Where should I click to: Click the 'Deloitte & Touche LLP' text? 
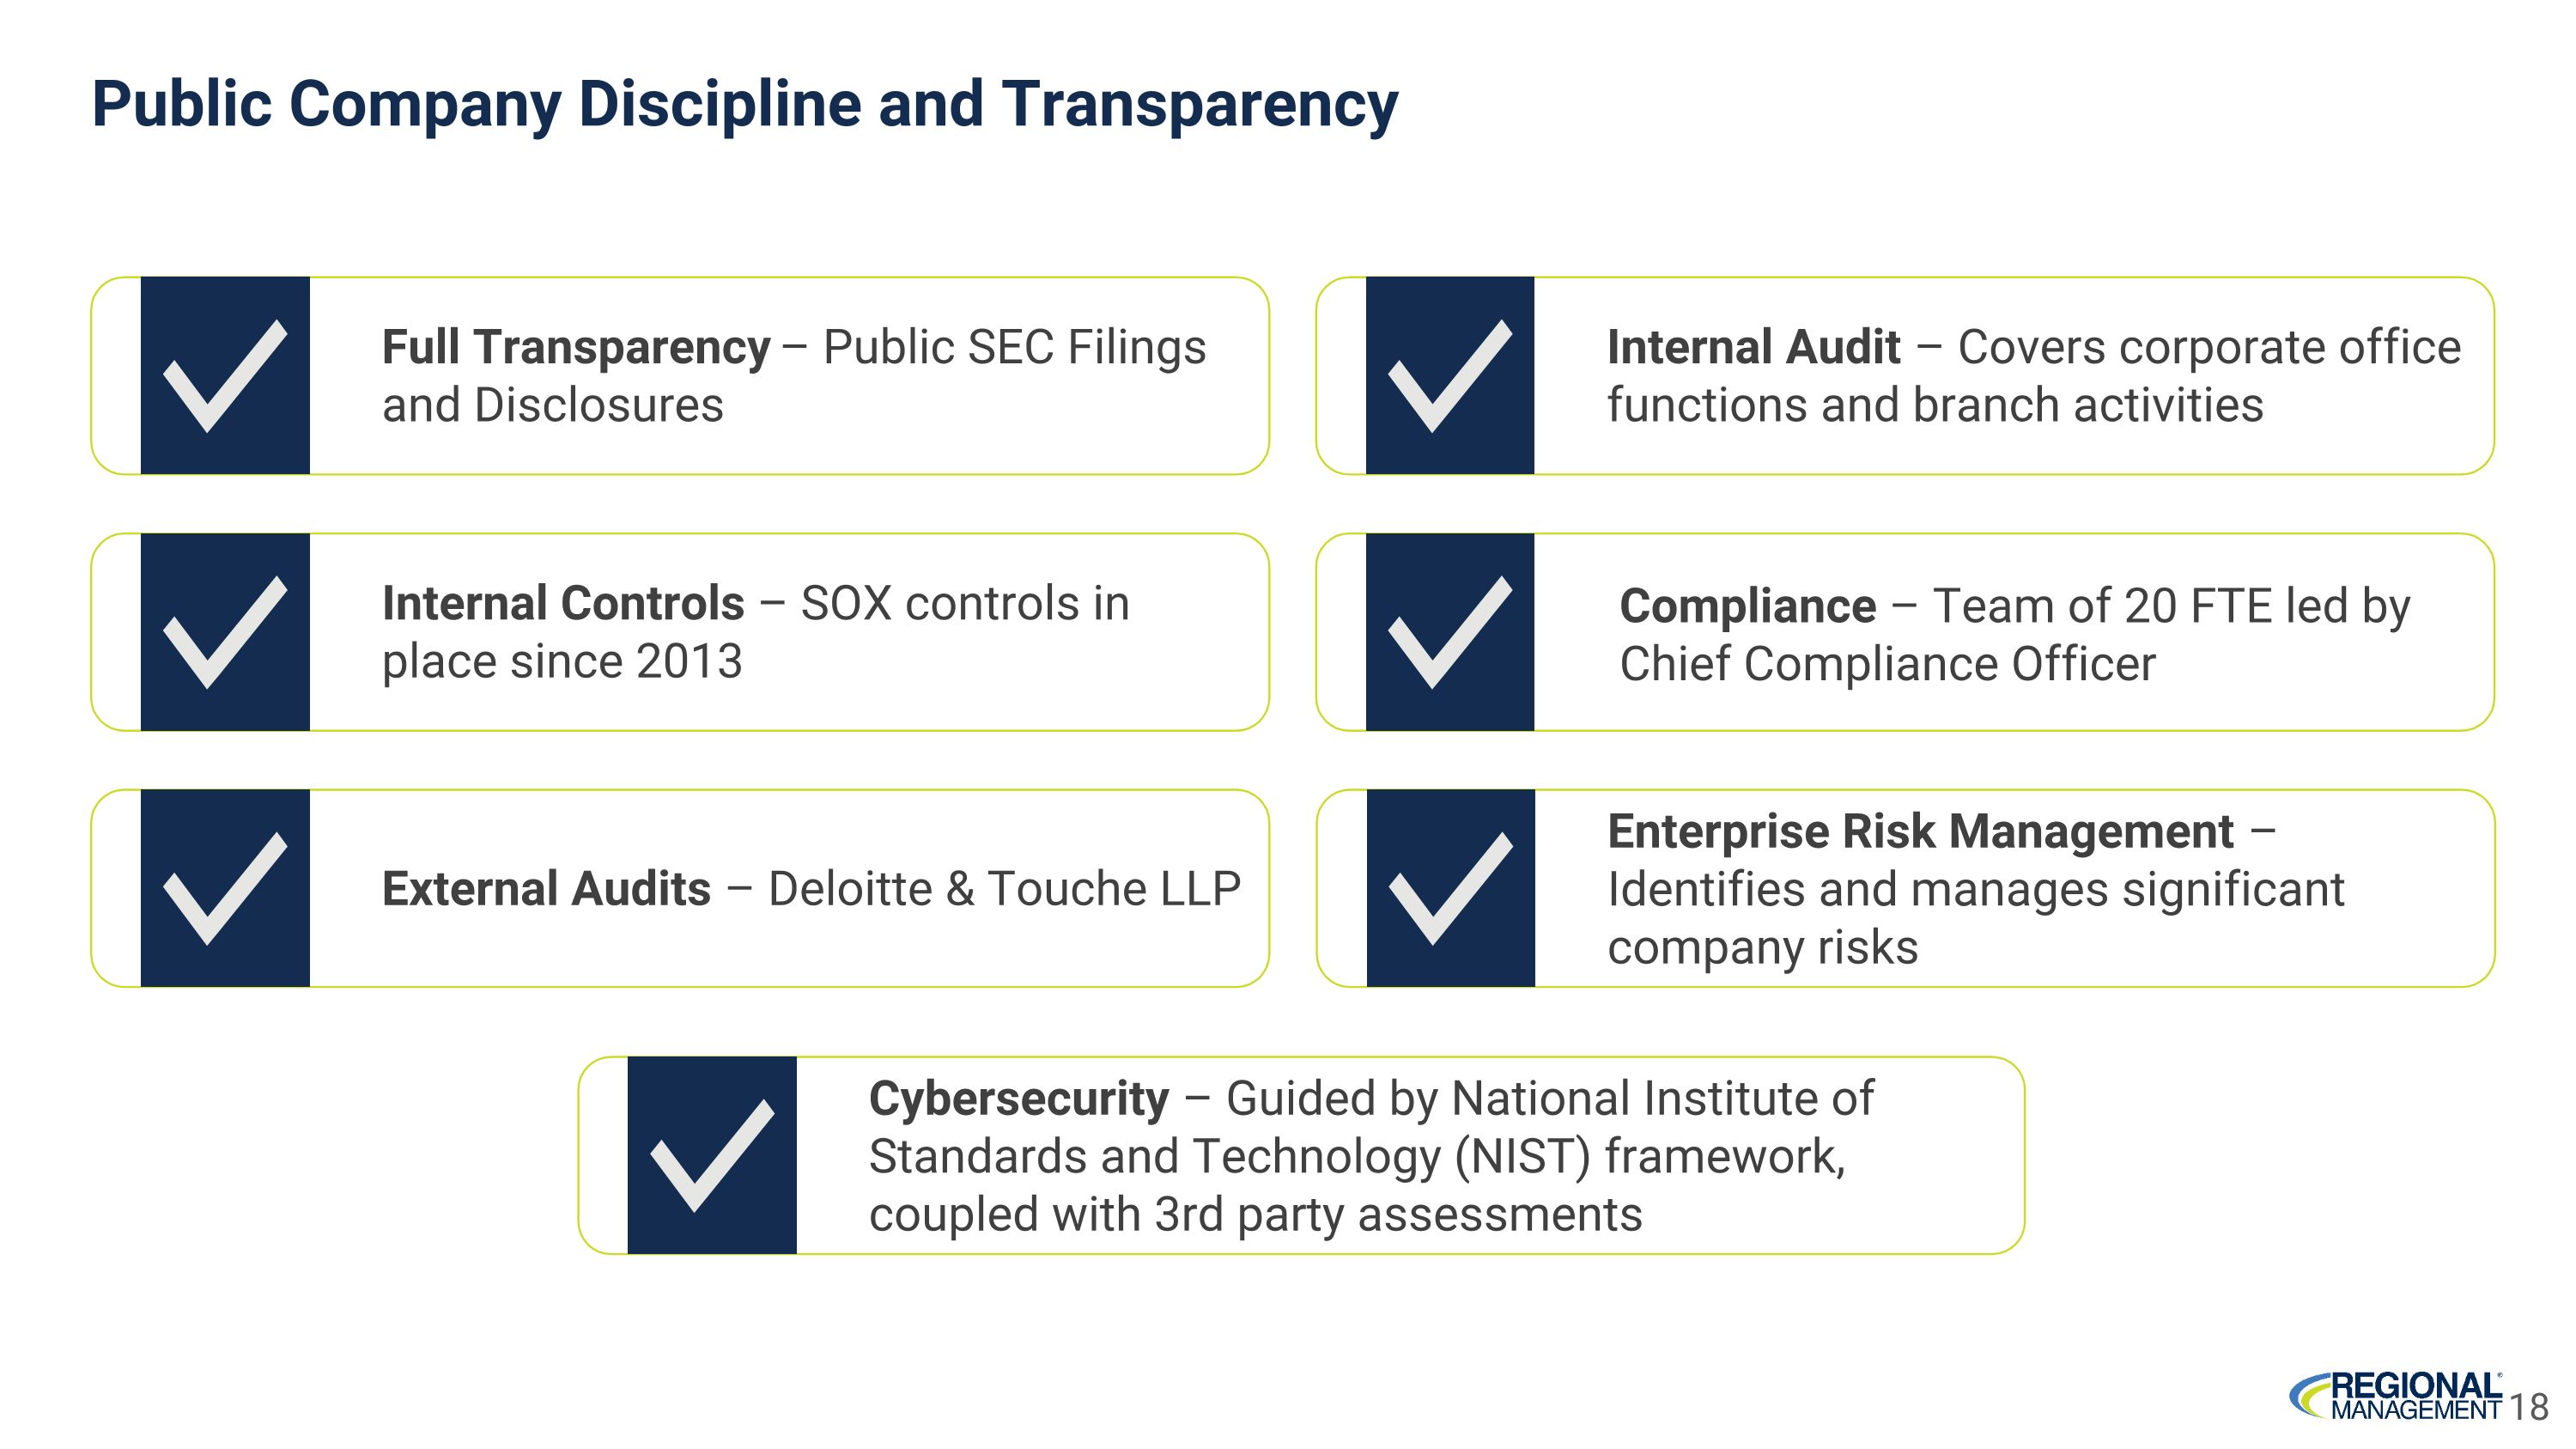(x=1004, y=888)
